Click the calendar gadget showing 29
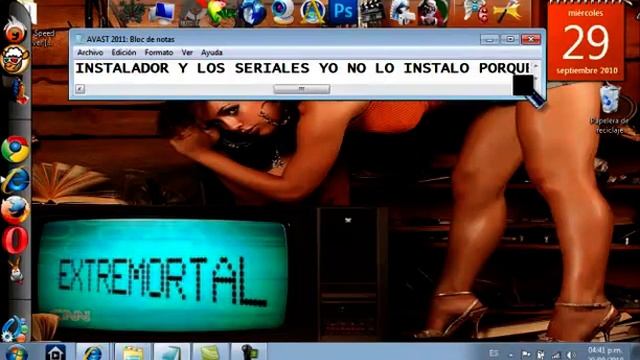640x360 pixels. (x=586, y=41)
